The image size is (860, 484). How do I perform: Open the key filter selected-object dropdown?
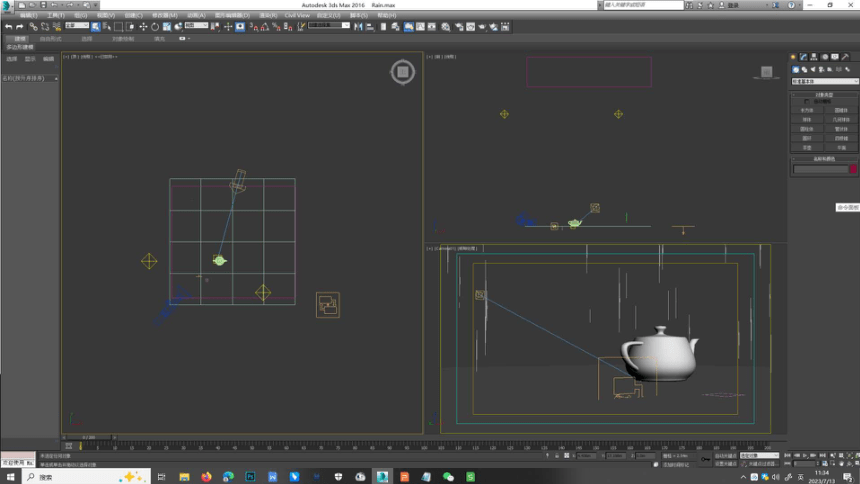pyautogui.click(x=759, y=455)
